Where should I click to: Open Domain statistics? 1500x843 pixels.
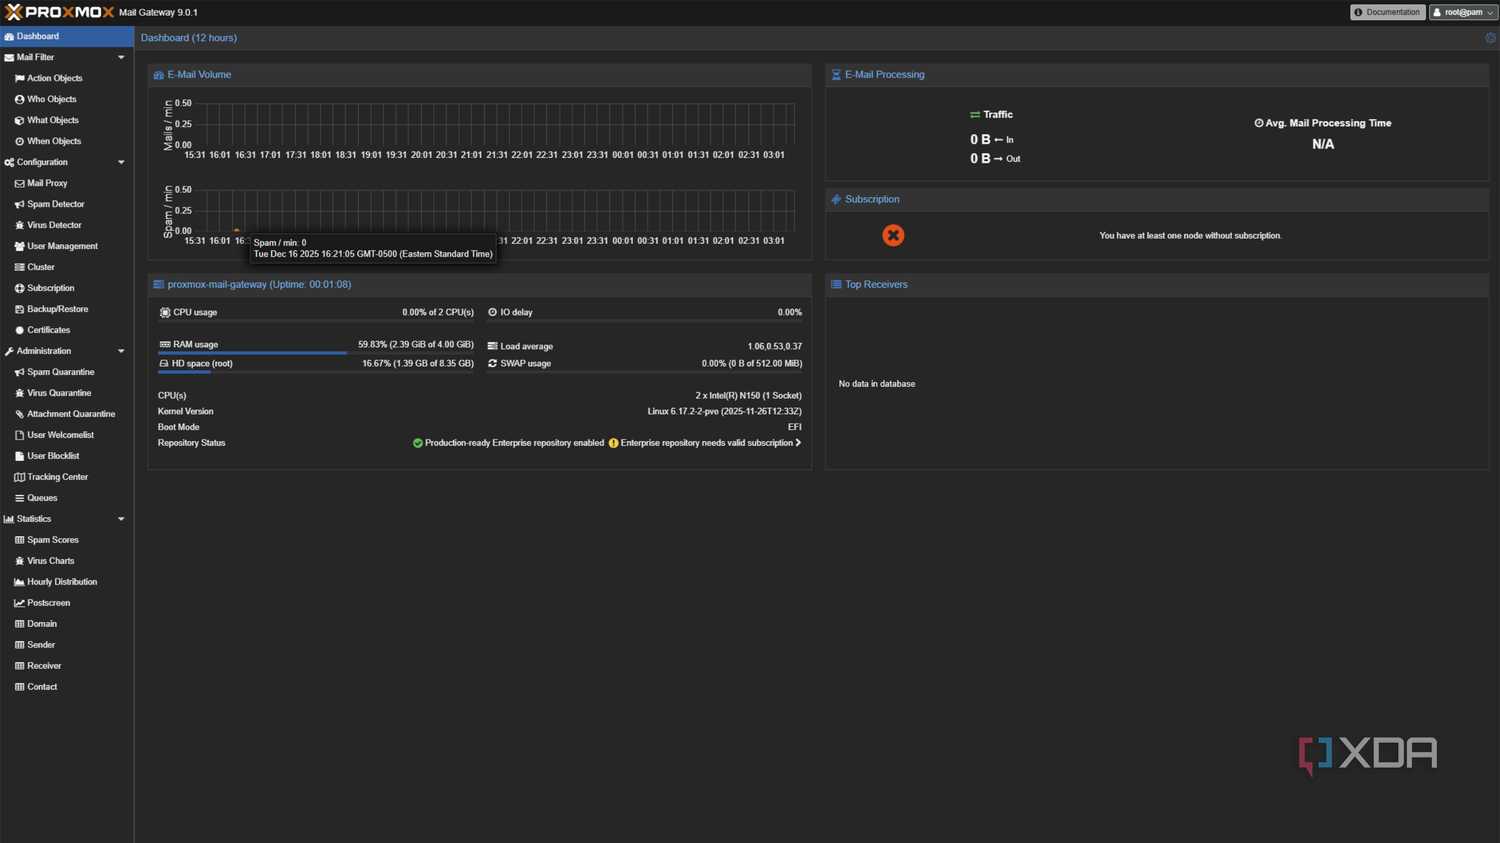coord(67,624)
